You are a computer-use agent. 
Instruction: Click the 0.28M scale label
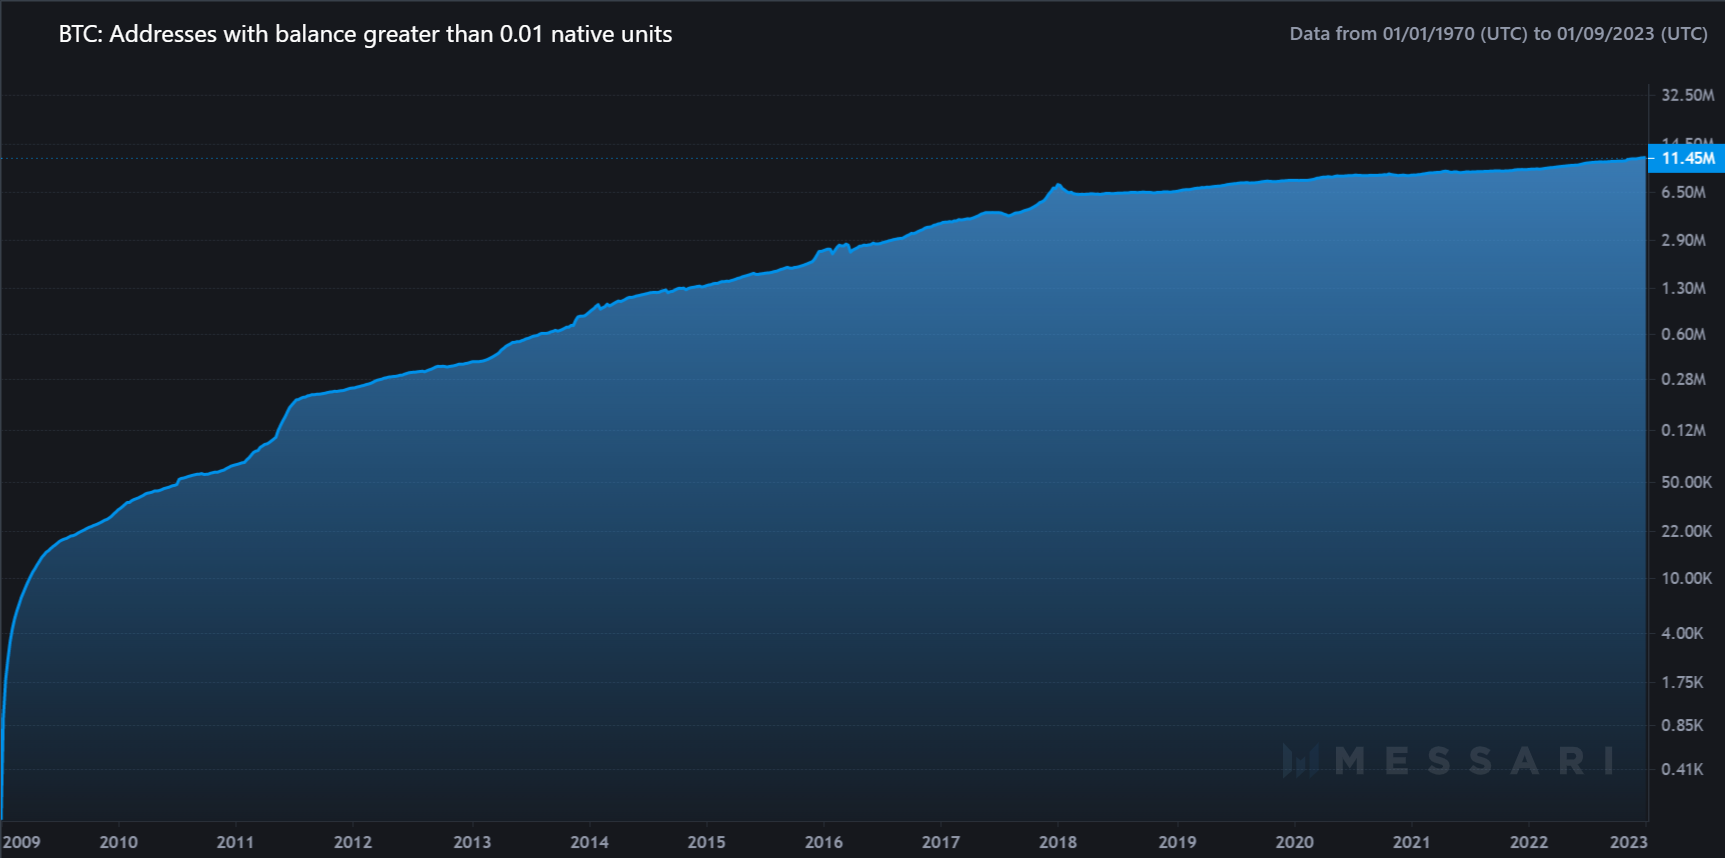coord(1683,379)
